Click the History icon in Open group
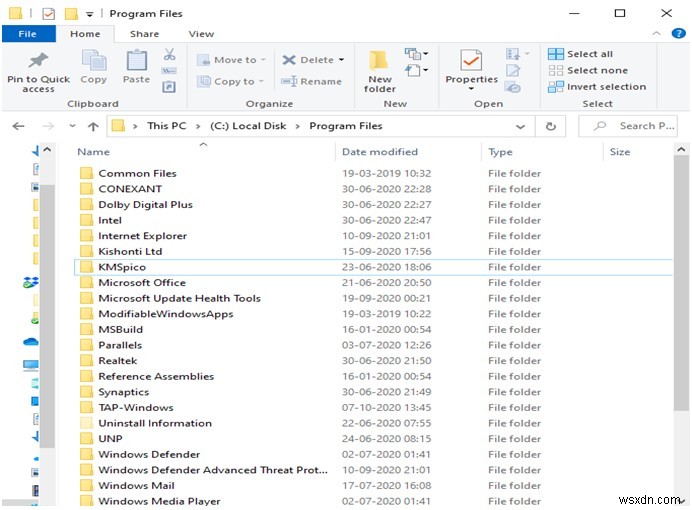692x510 pixels. pyautogui.click(x=513, y=87)
